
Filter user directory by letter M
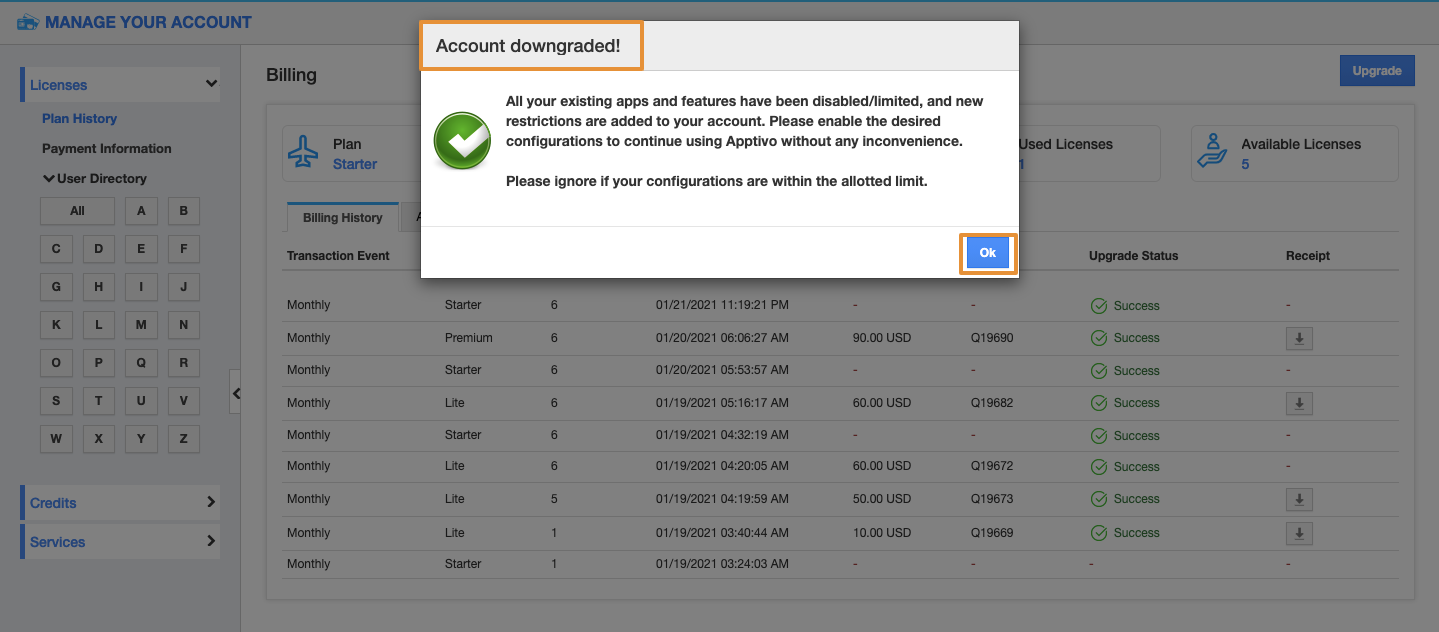(141, 325)
